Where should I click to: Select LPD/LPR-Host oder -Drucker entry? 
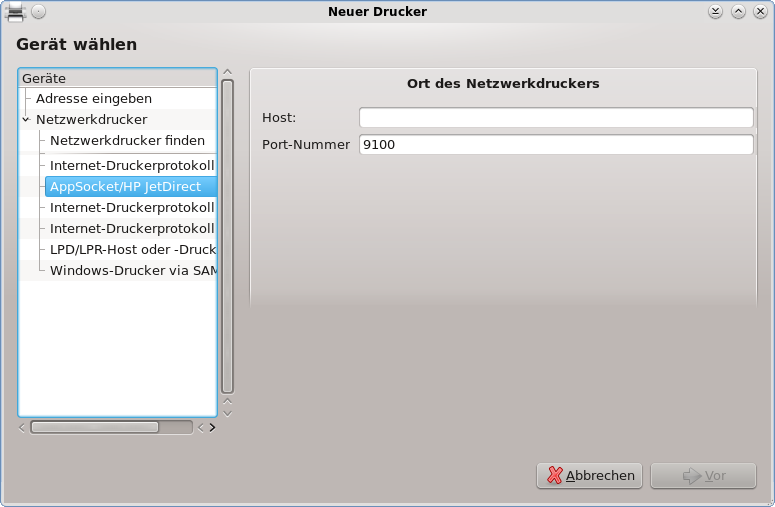coord(133,250)
